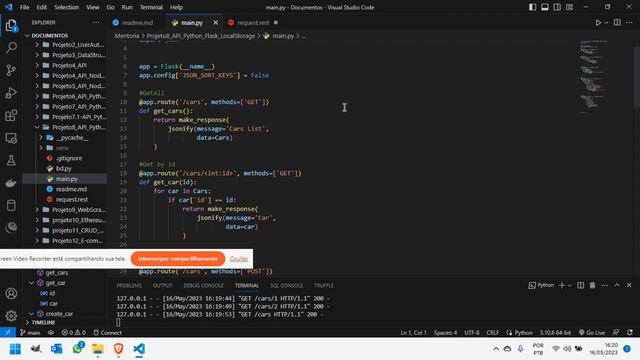This screenshot has width=640, height=360.
Task: Open the Accounts menu icon
Action: pyautogui.click(x=11, y=293)
